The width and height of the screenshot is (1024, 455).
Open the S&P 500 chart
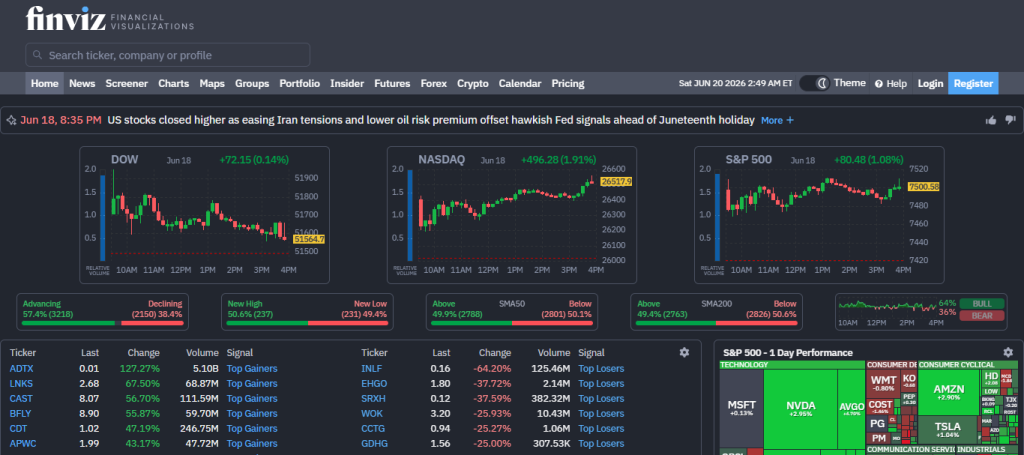click(x=819, y=215)
